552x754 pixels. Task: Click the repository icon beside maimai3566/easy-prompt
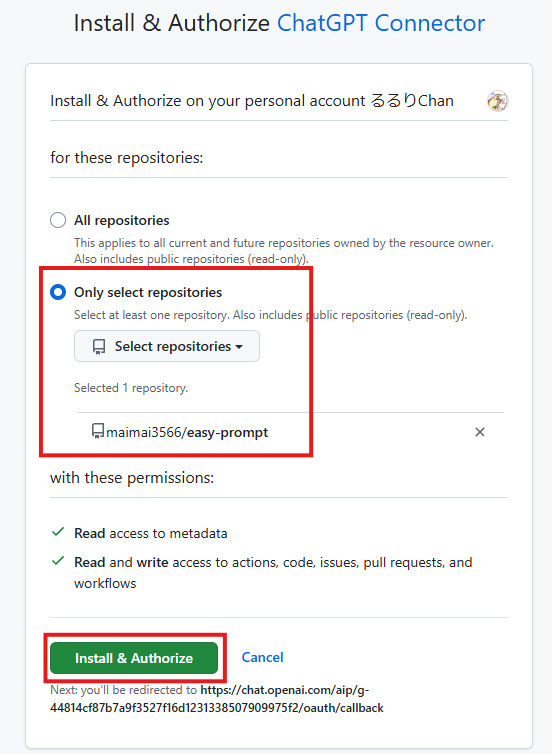pyautogui.click(x=98, y=431)
